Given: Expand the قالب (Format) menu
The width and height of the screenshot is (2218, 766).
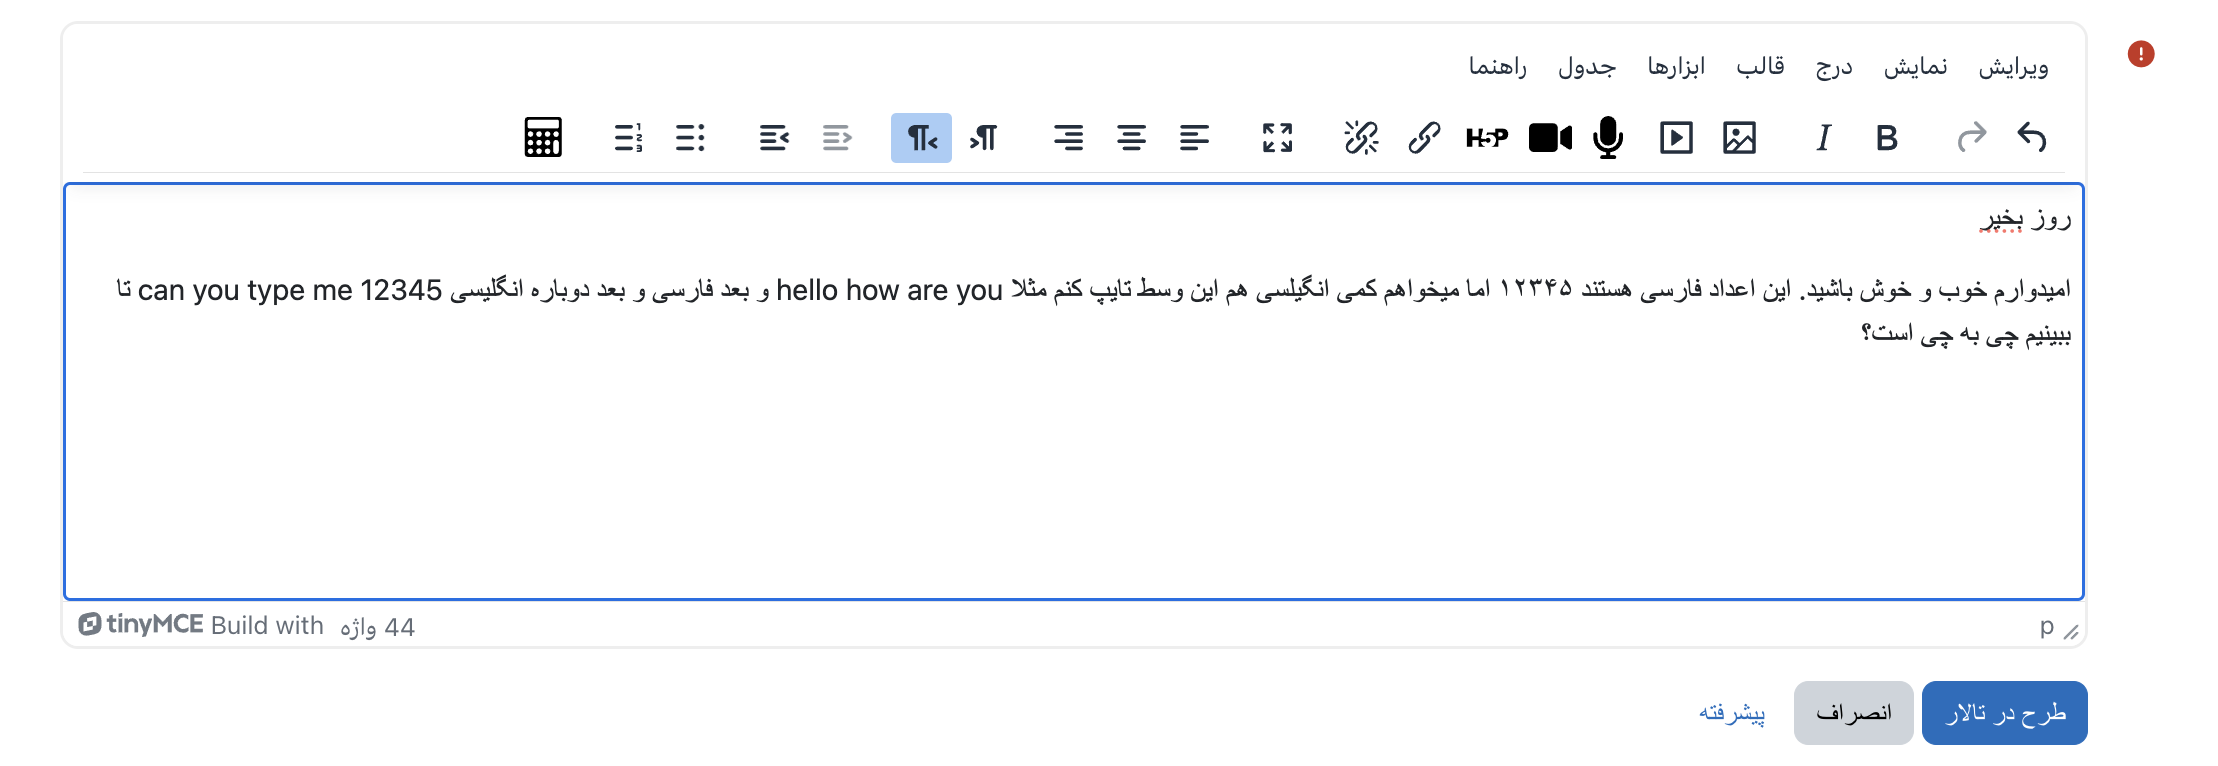Looking at the screenshot, I should point(1760,67).
